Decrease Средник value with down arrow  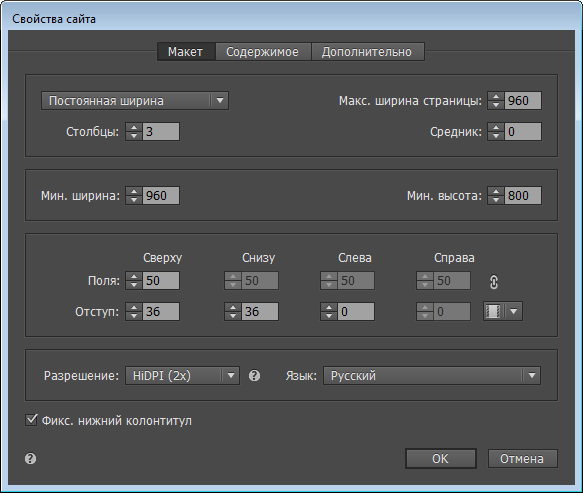(x=496, y=136)
